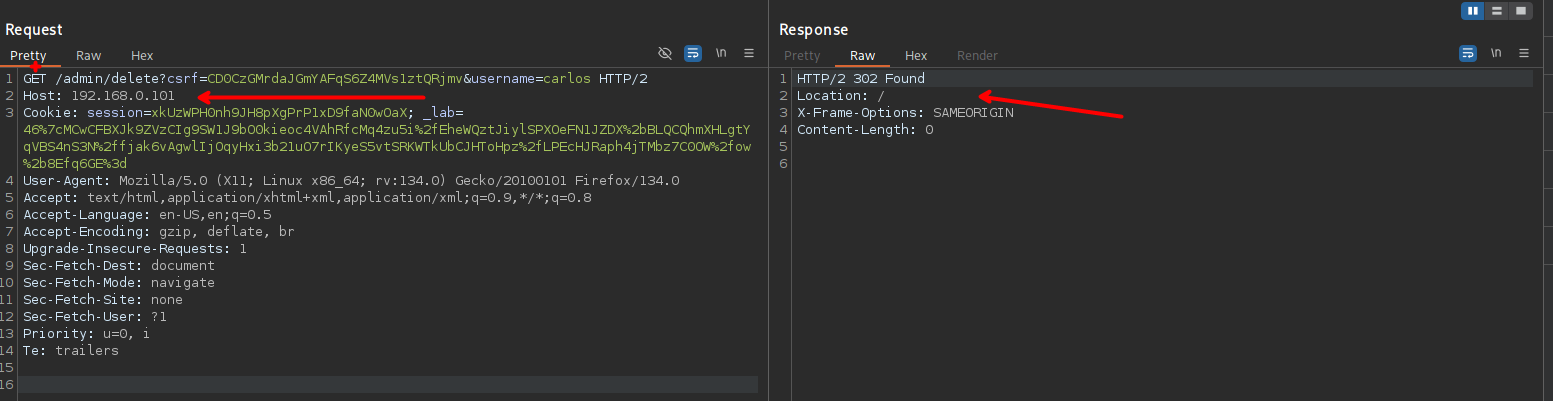The image size is (1553, 401).
Task: Click the Location header line in the response
Action: click(840, 96)
